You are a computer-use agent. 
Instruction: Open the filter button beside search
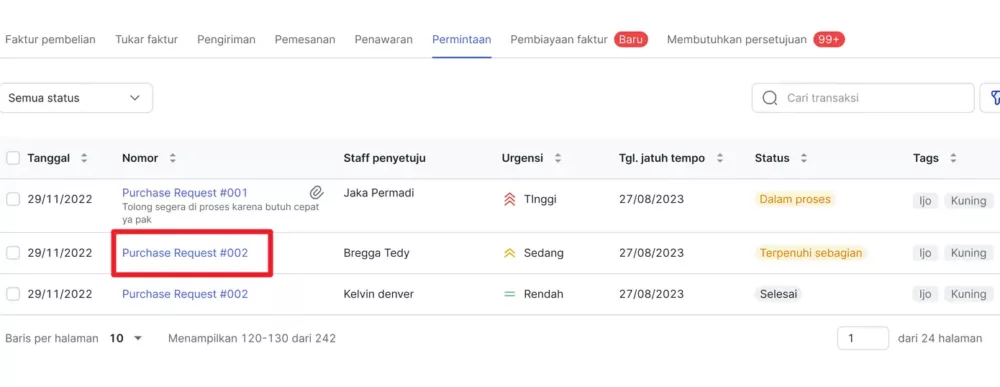992,98
